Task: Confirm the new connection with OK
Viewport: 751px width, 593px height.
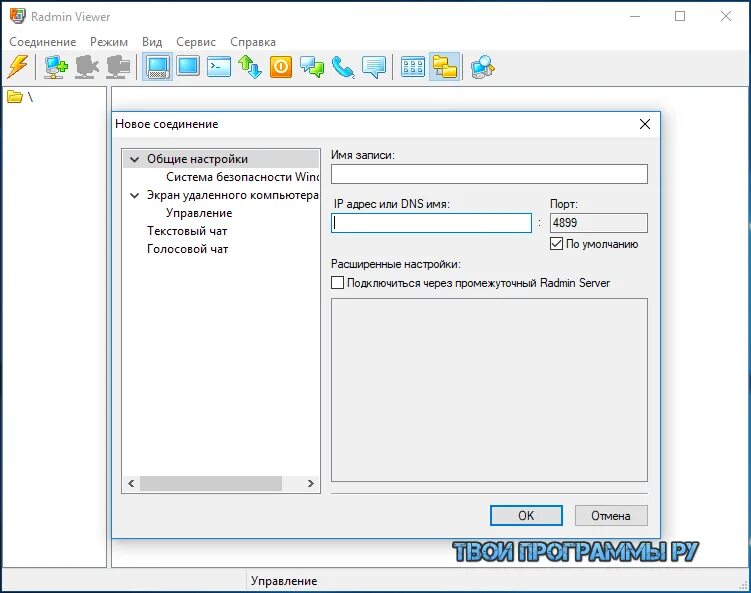Action: (x=526, y=515)
